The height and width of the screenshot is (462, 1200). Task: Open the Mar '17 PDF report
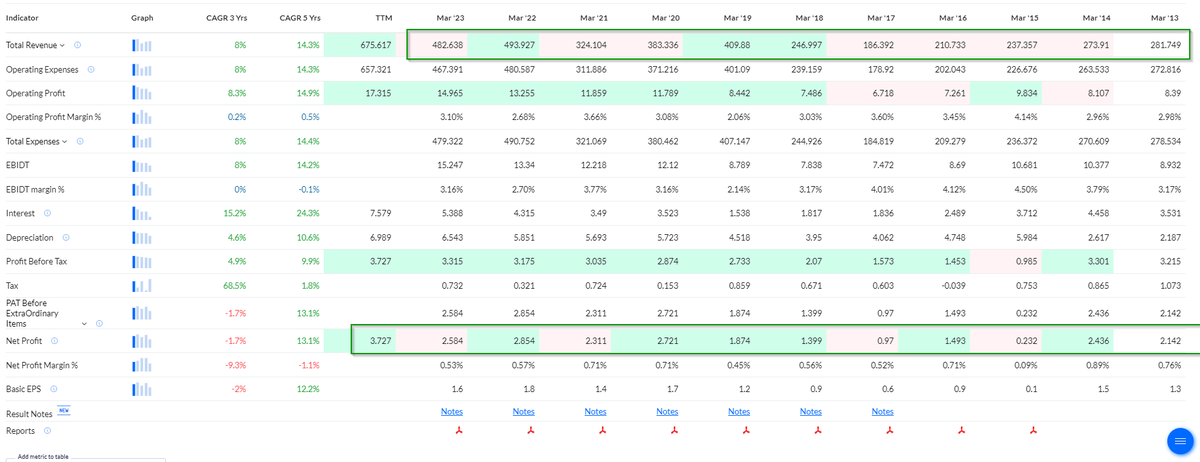890,431
